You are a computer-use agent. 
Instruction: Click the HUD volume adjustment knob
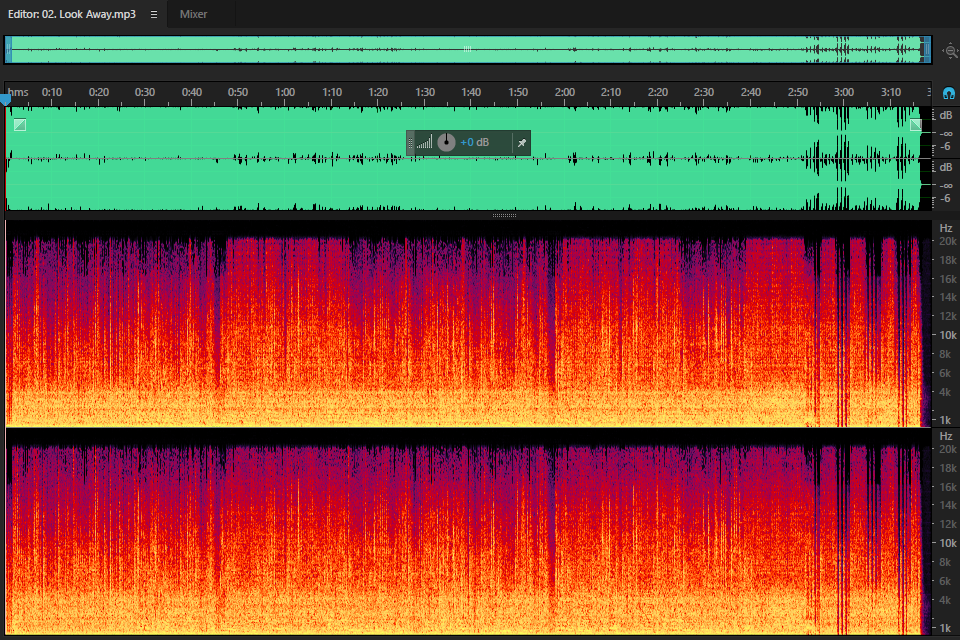(446, 142)
